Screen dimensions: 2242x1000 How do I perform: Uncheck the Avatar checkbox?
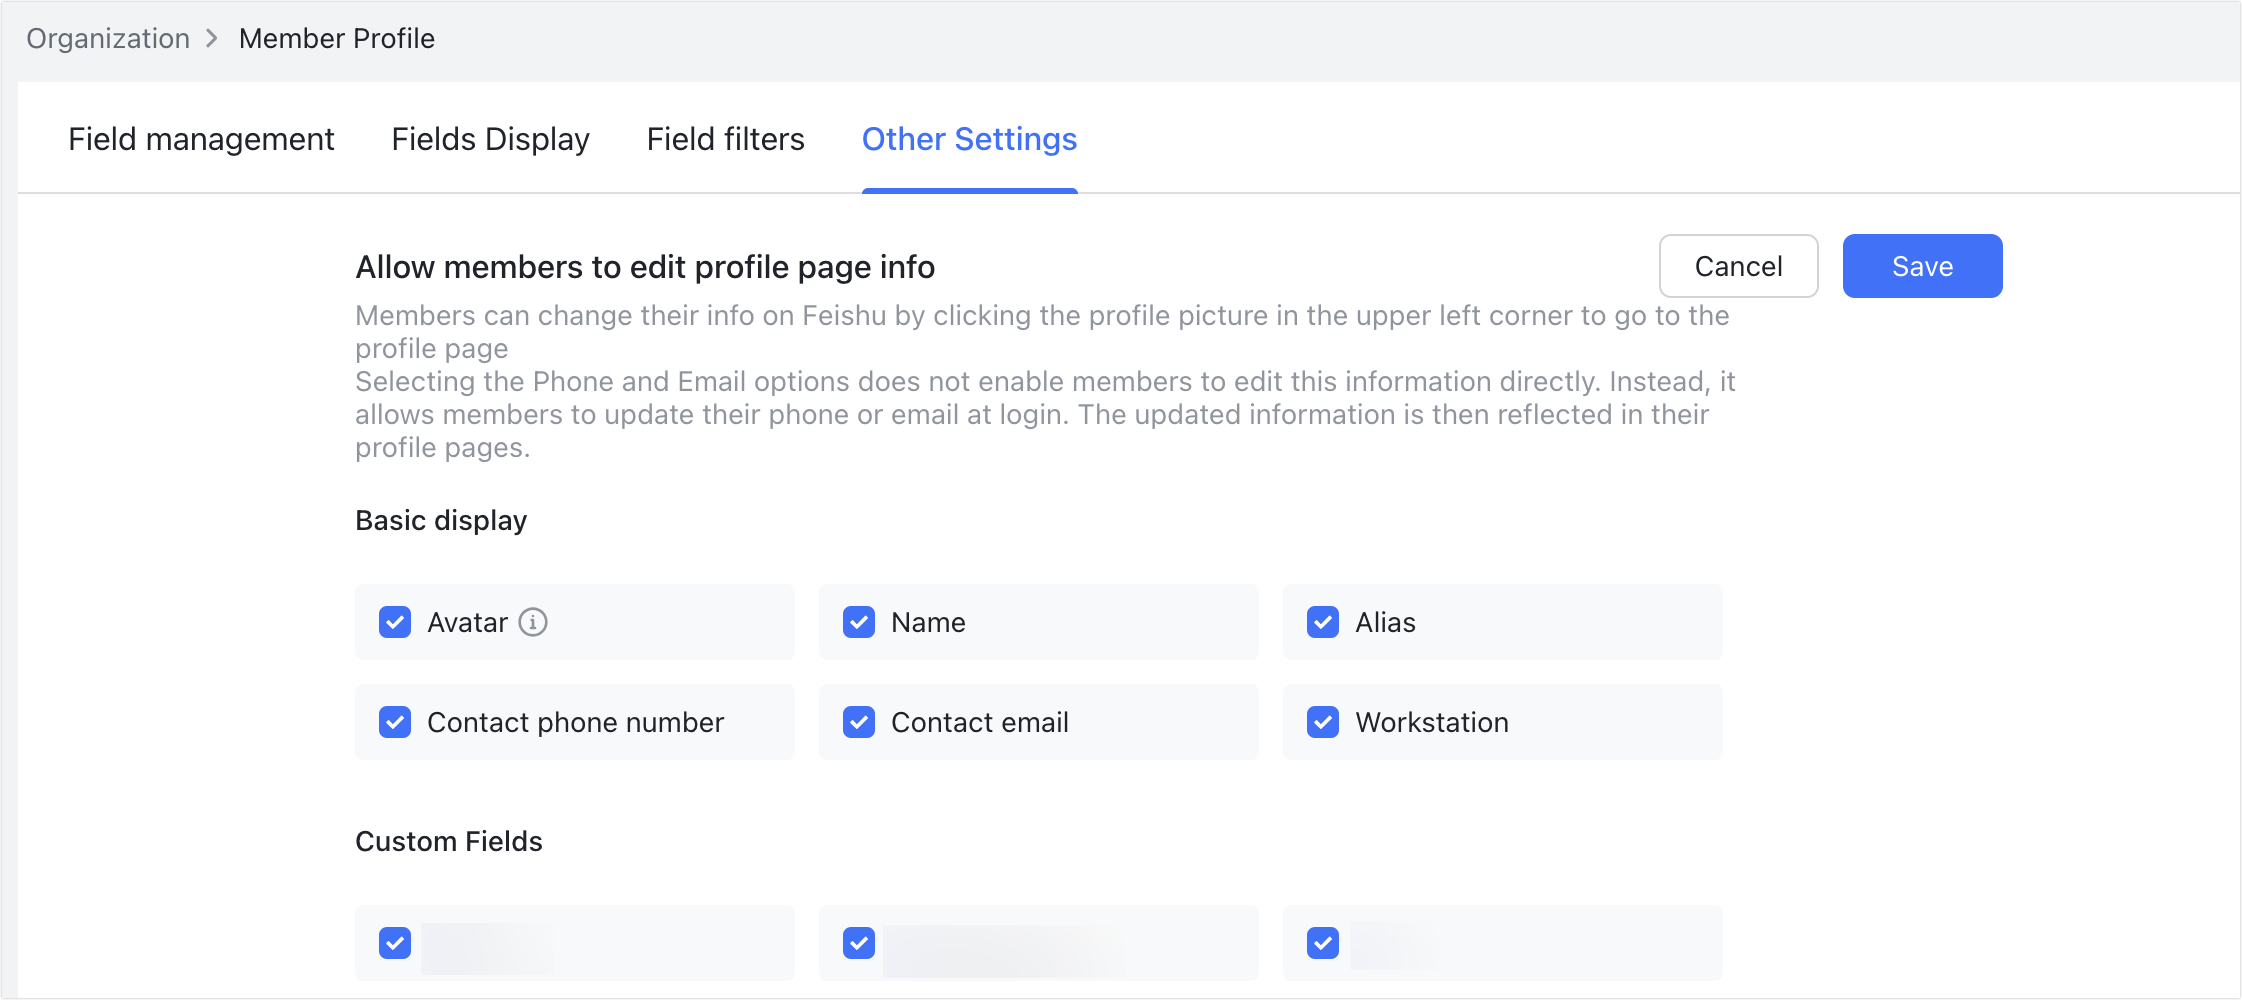[395, 622]
